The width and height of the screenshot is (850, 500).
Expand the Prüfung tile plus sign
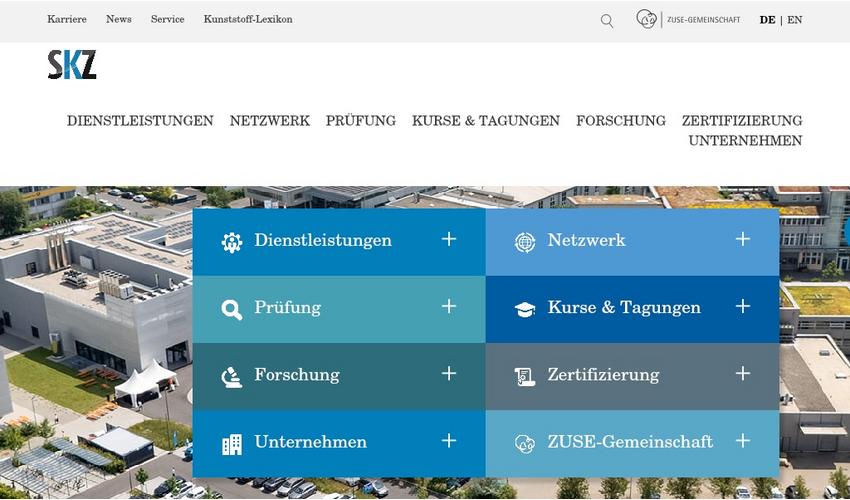tap(449, 306)
